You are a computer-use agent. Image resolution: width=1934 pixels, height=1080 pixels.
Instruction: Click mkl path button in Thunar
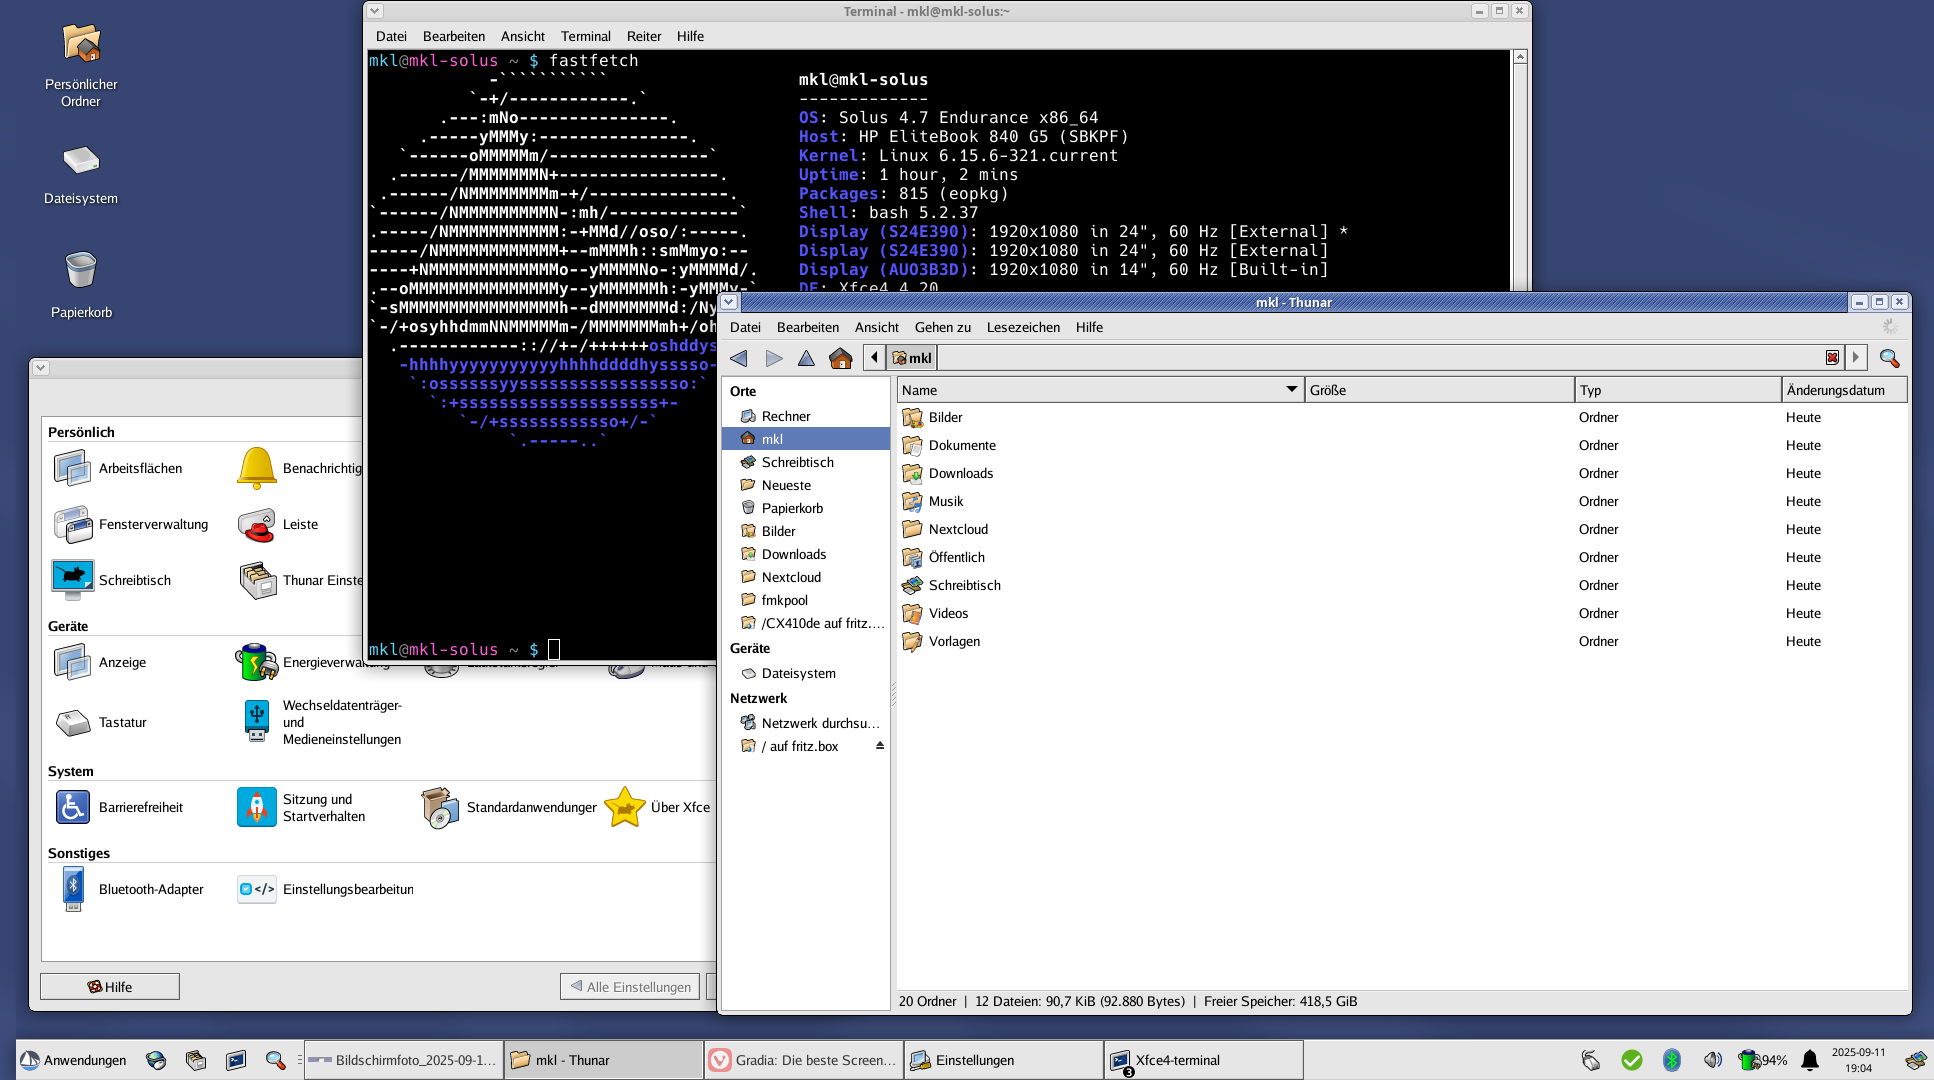tap(912, 358)
